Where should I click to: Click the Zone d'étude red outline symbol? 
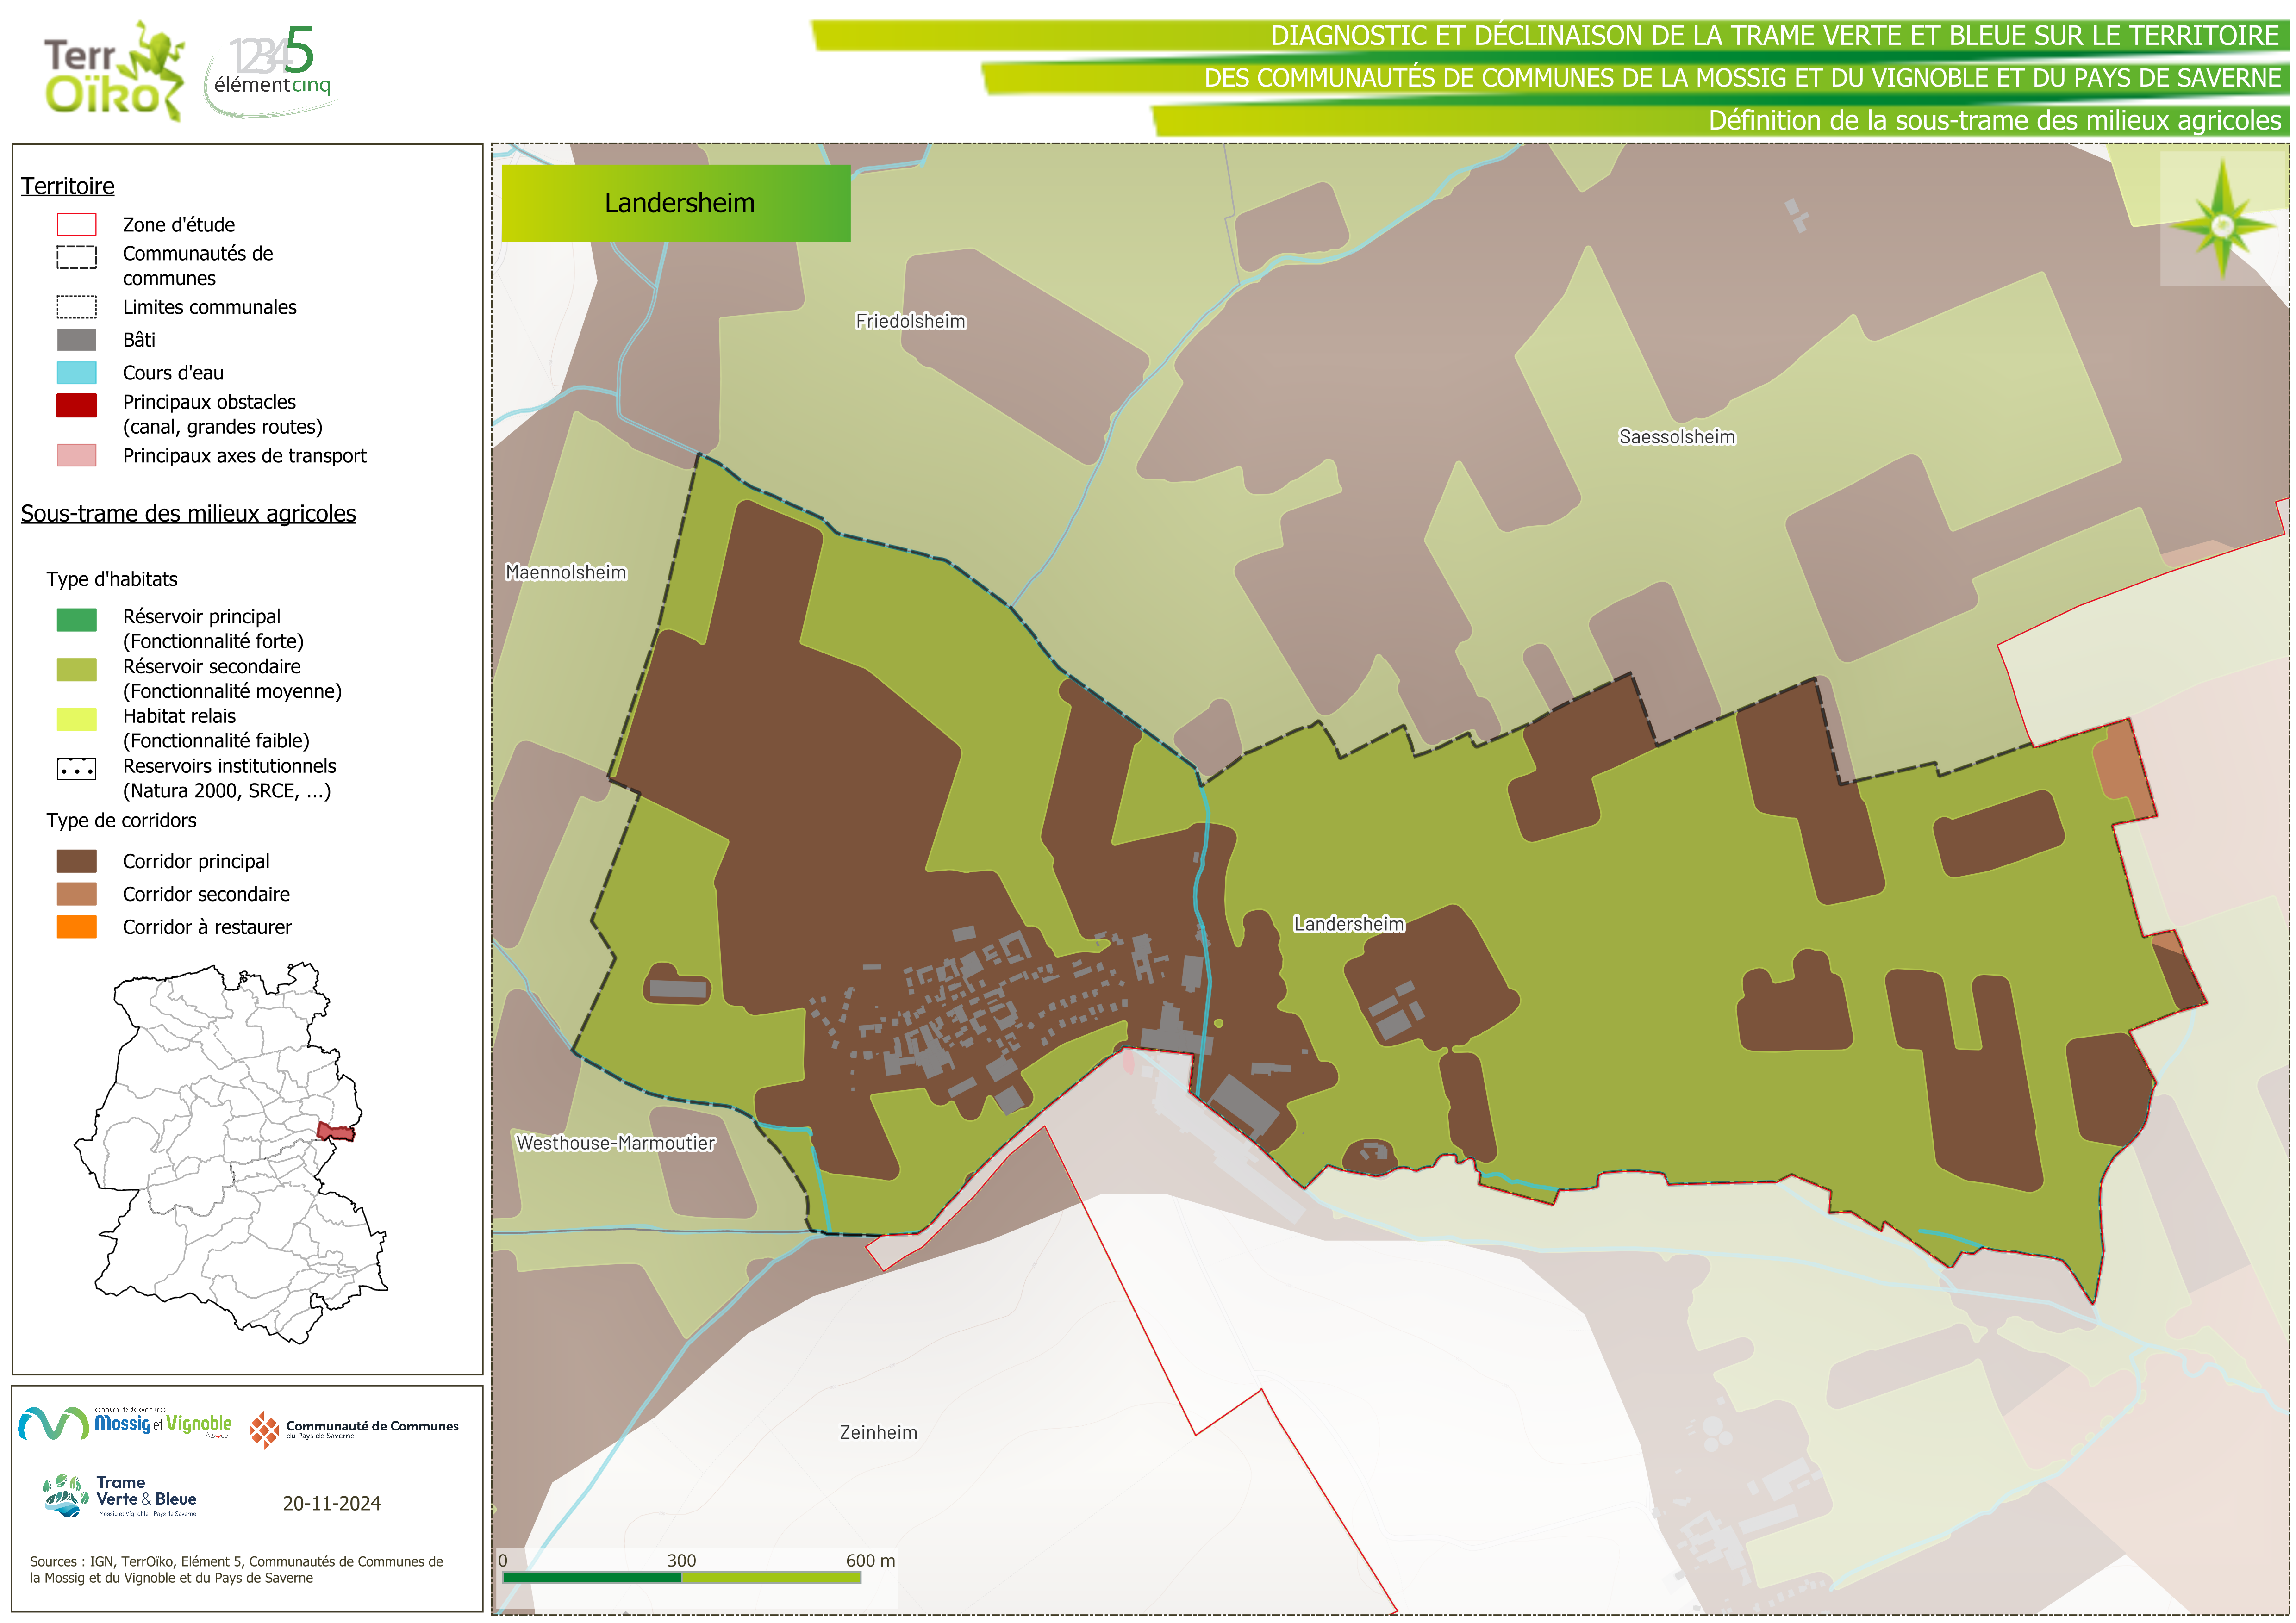pyautogui.click(x=76, y=224)
